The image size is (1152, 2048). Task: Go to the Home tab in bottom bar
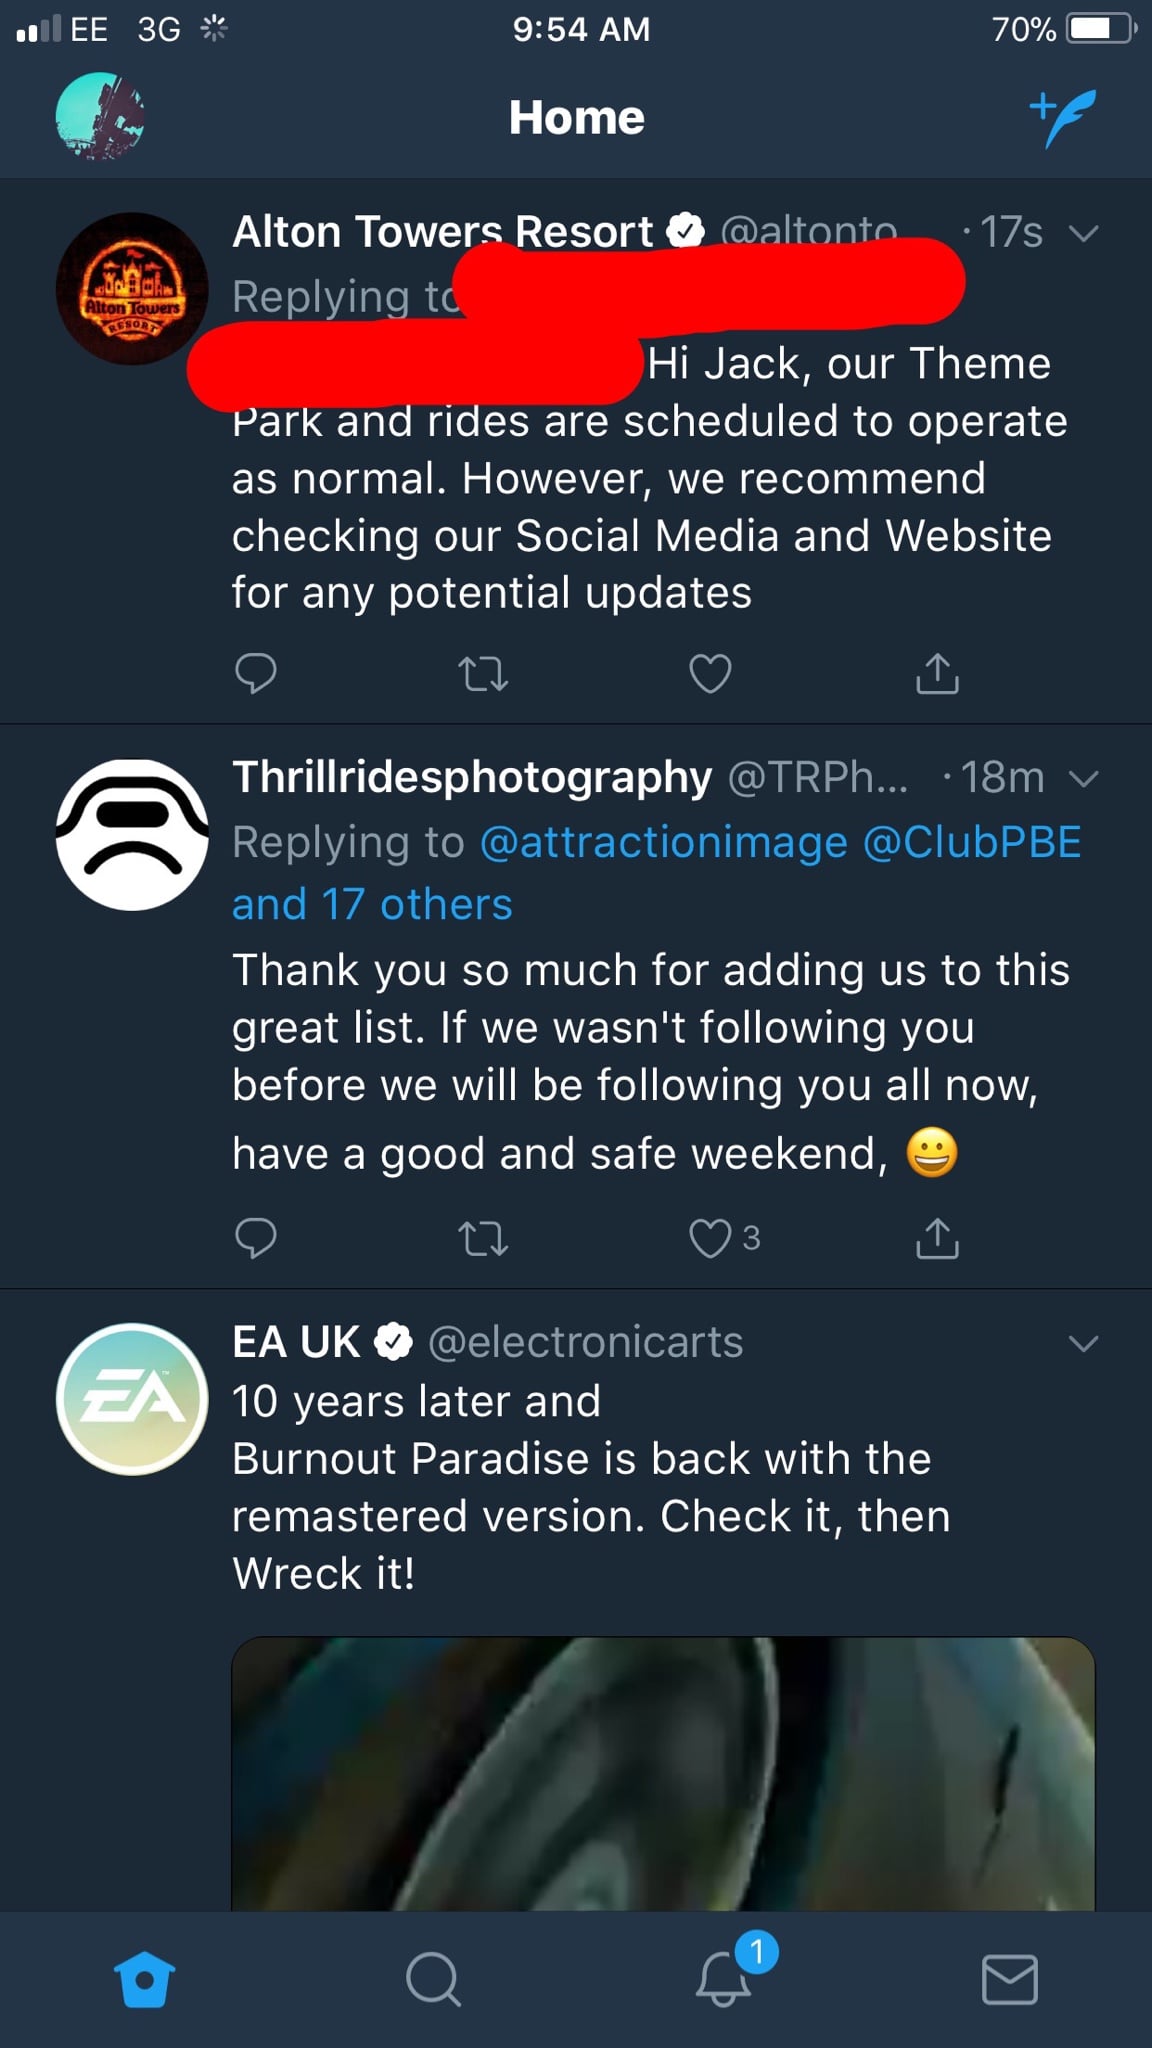coord(145,1979)
